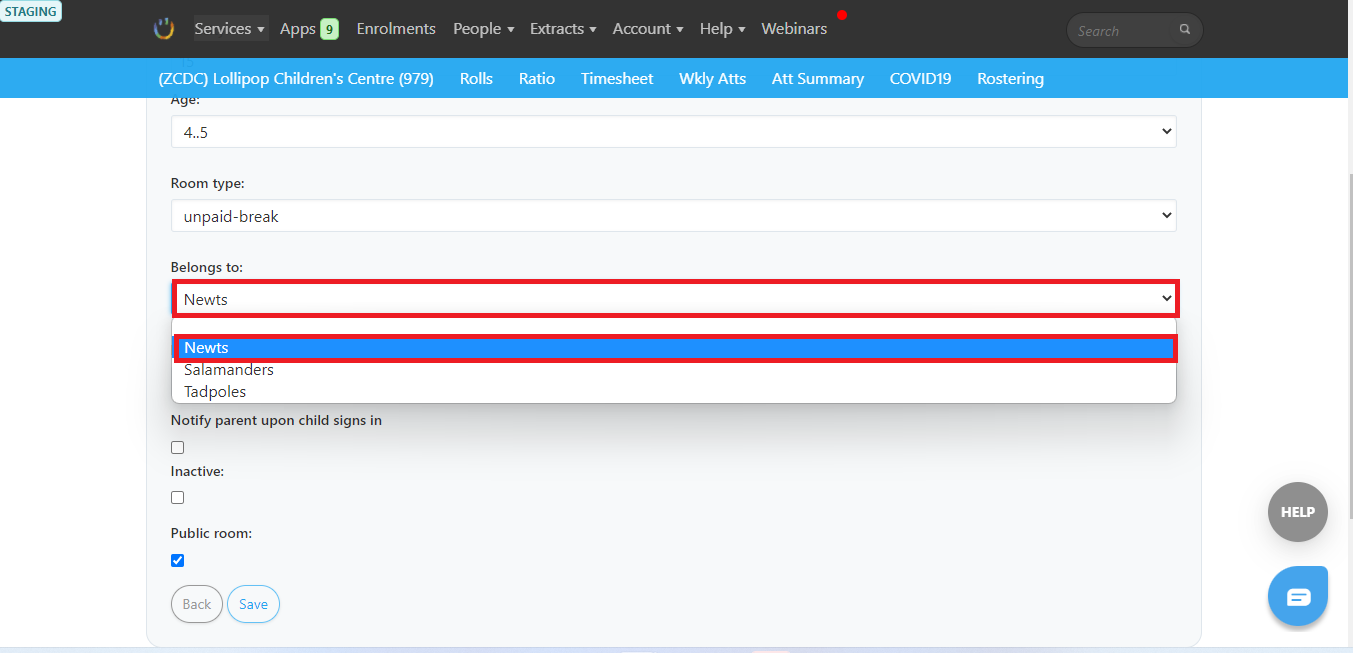Click the app logo icon in the top bar

pyautogui.click(x=164, y=29)
